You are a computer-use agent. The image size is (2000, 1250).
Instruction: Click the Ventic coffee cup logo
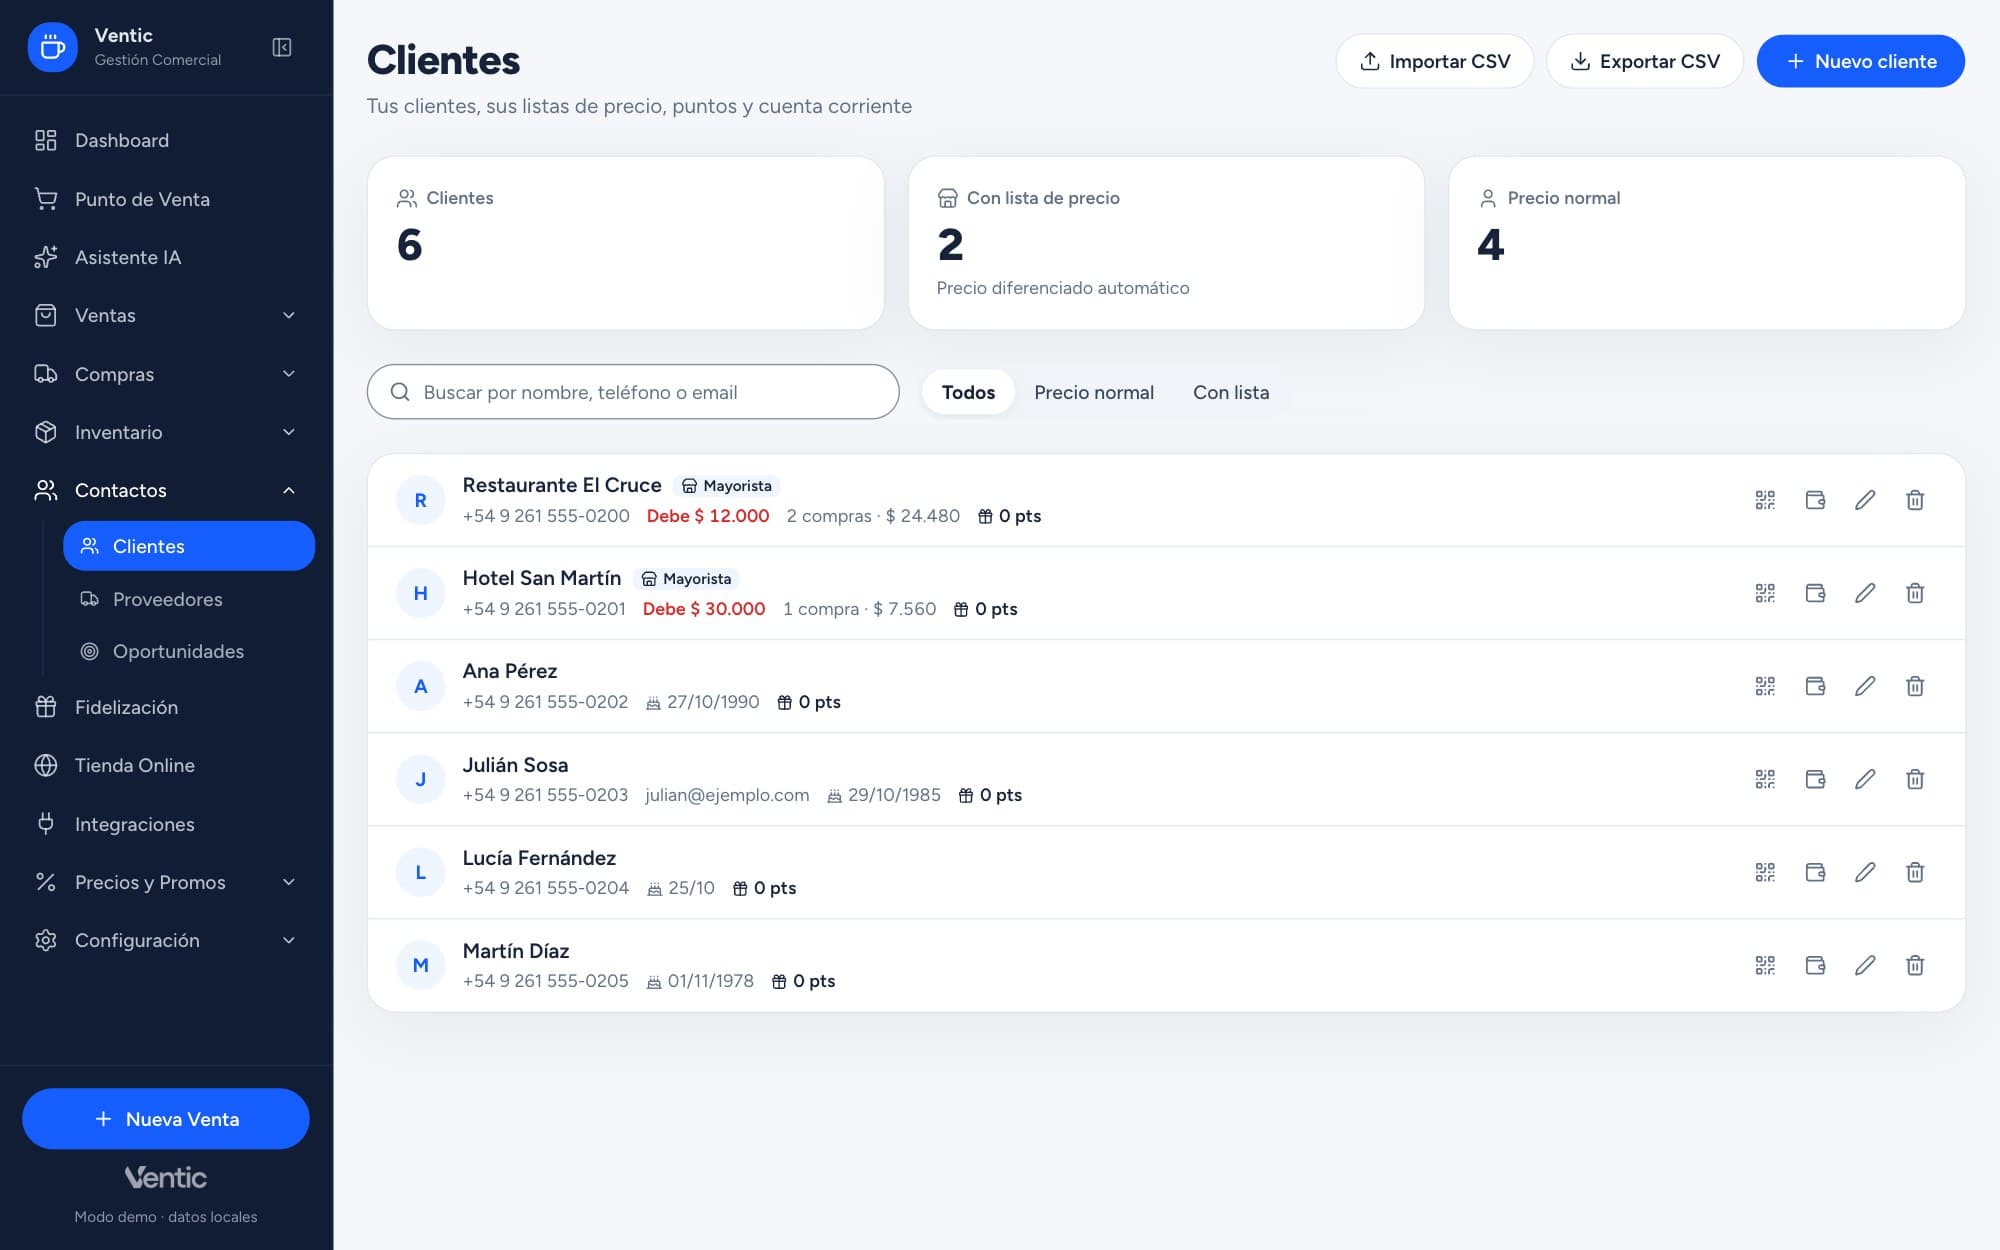[x=52, y=47]
